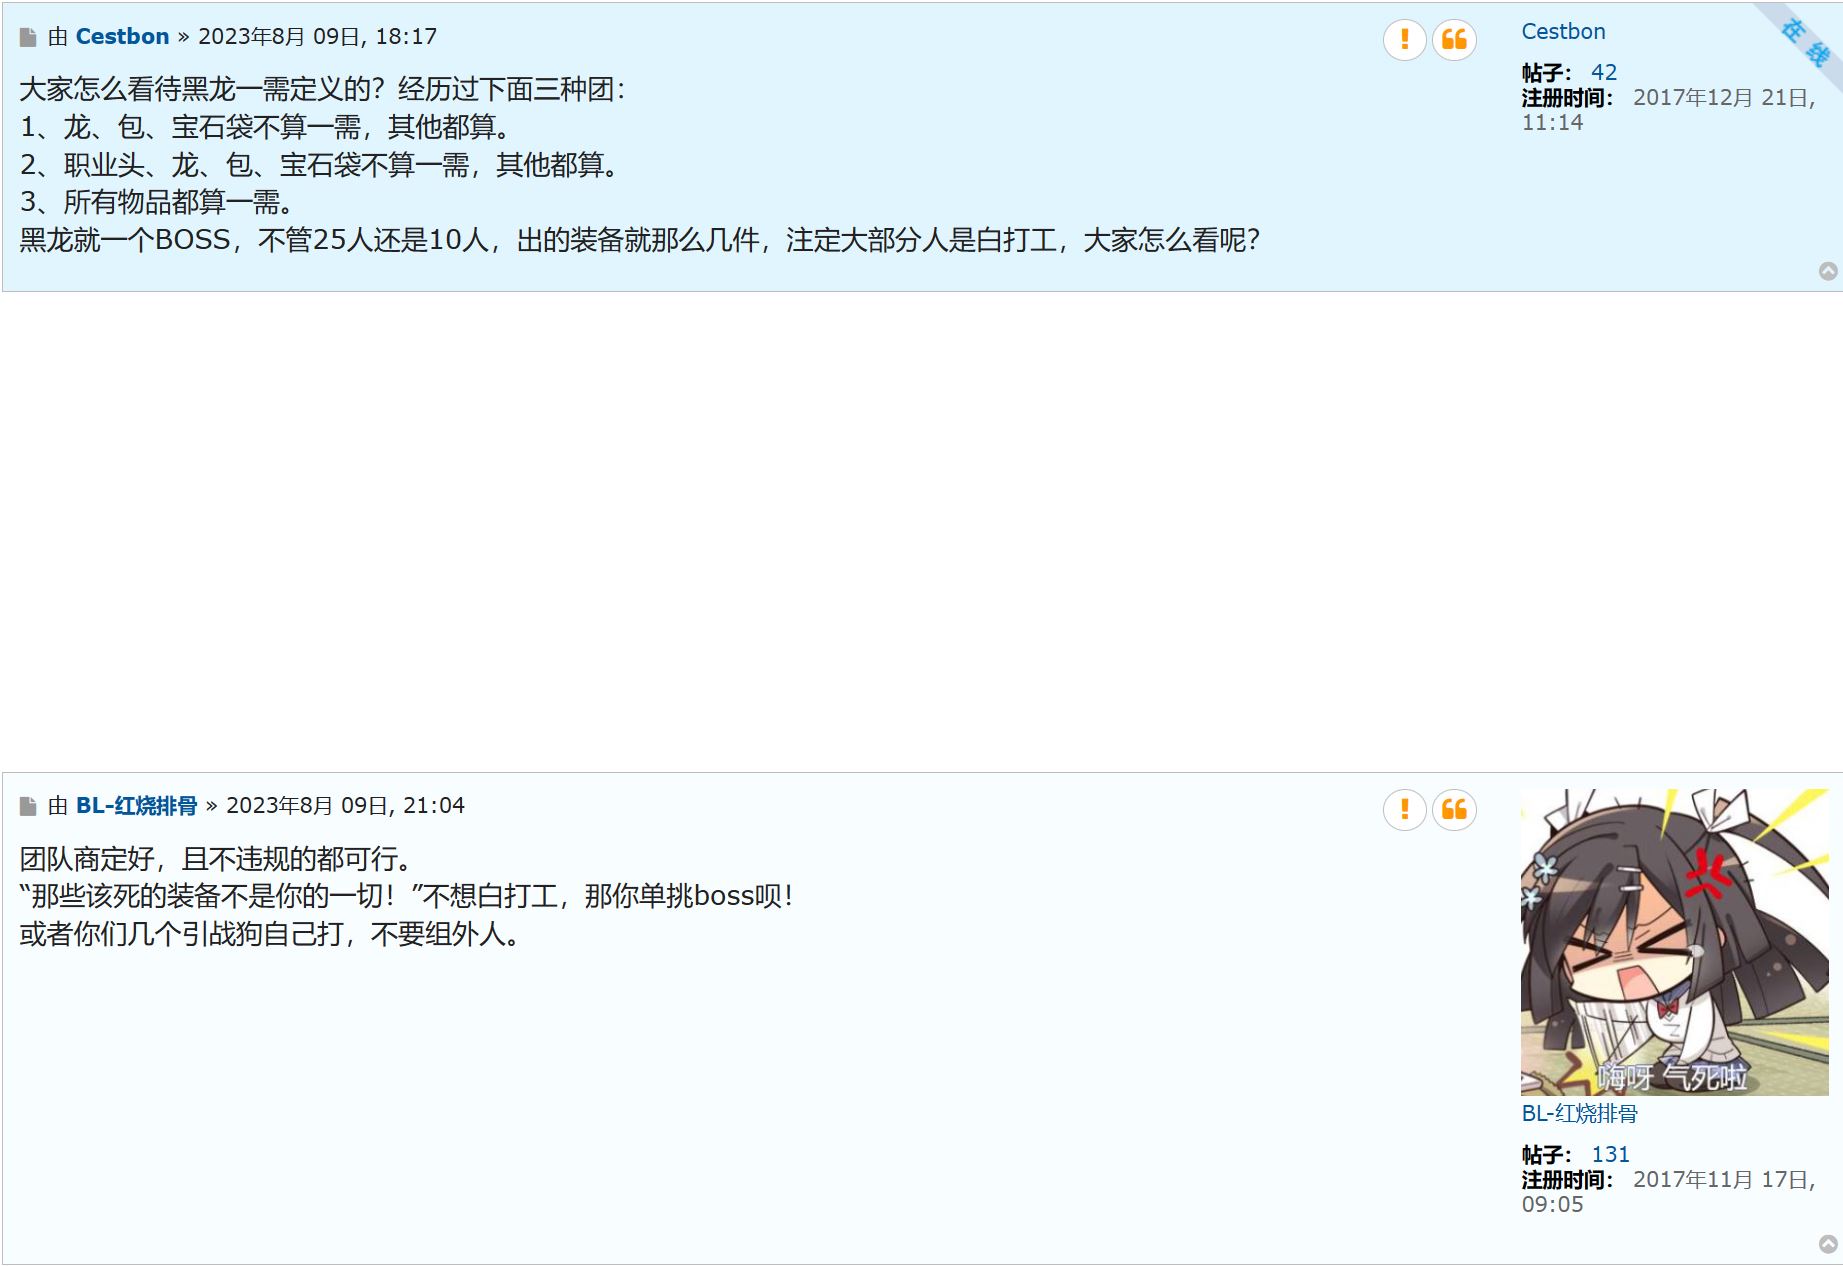Click the reply line starting with 团队商定好
The width and height of the screenshot is (1843, 1266).
(216, 859)
